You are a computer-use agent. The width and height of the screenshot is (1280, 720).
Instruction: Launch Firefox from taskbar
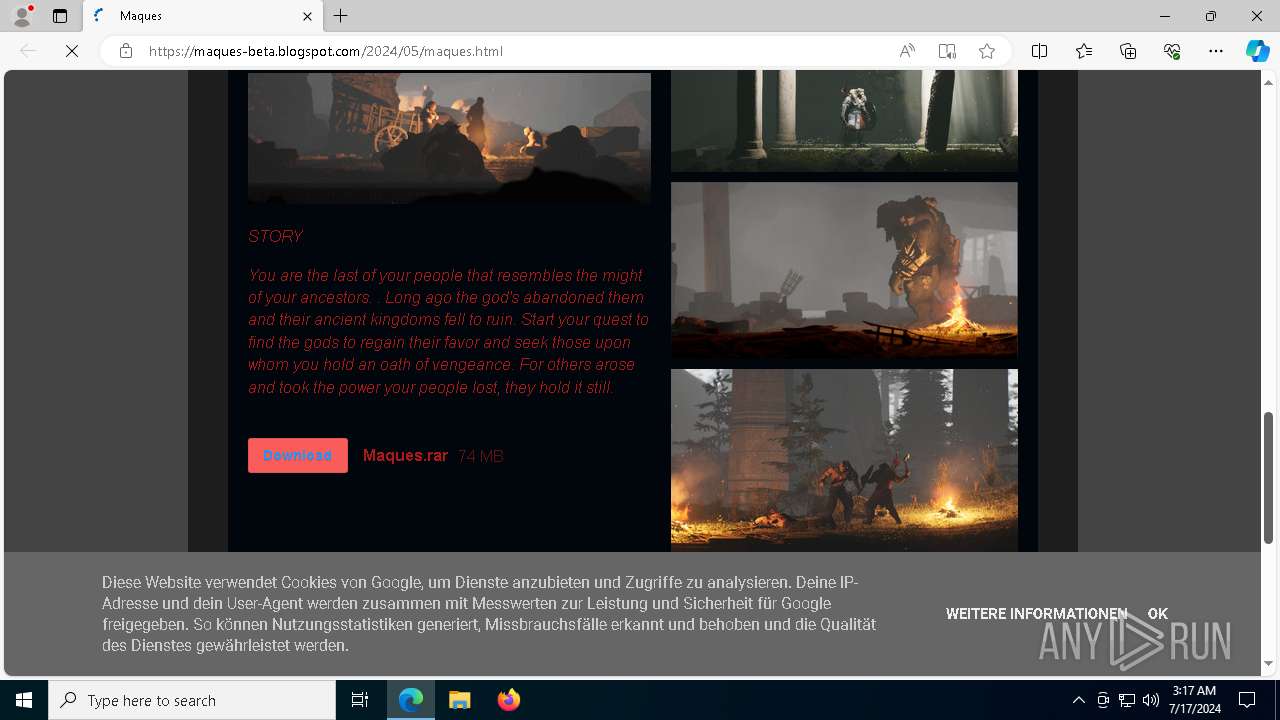pyautogui.click(x=508, y=700)
